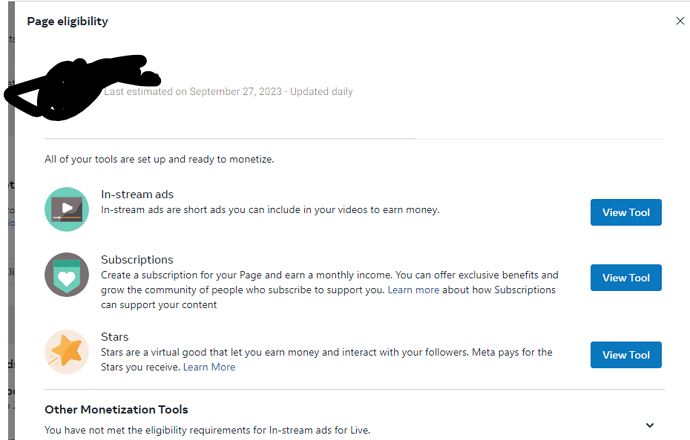Select the Subscriptions title text
This screenshot has height=440, width=690.
137,260
